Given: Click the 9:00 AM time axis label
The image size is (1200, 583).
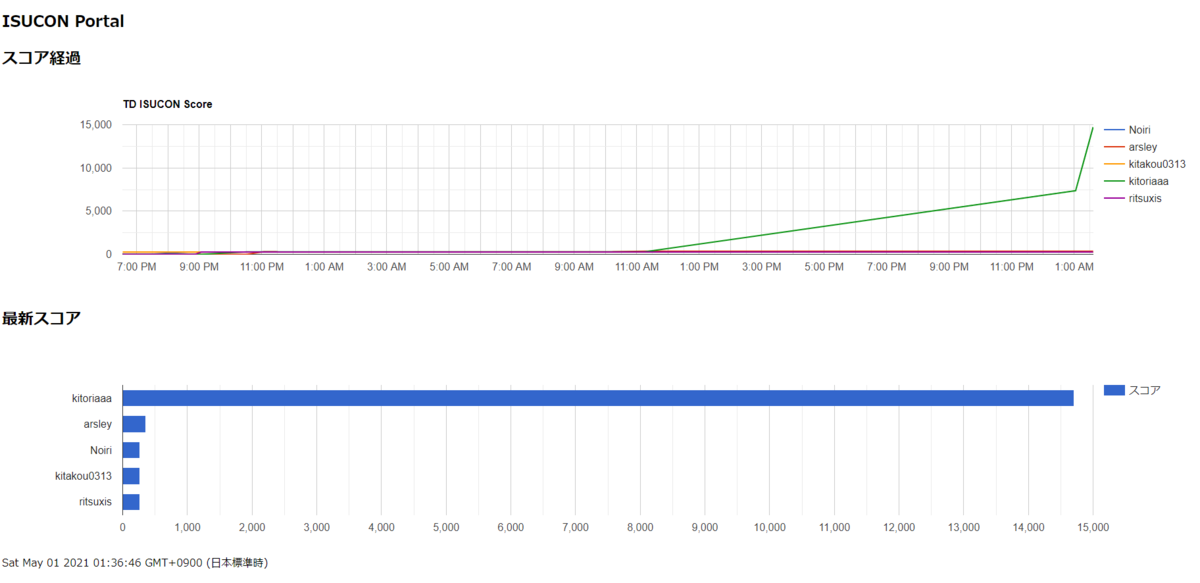Looking at the screenshot, I should 574,267.
